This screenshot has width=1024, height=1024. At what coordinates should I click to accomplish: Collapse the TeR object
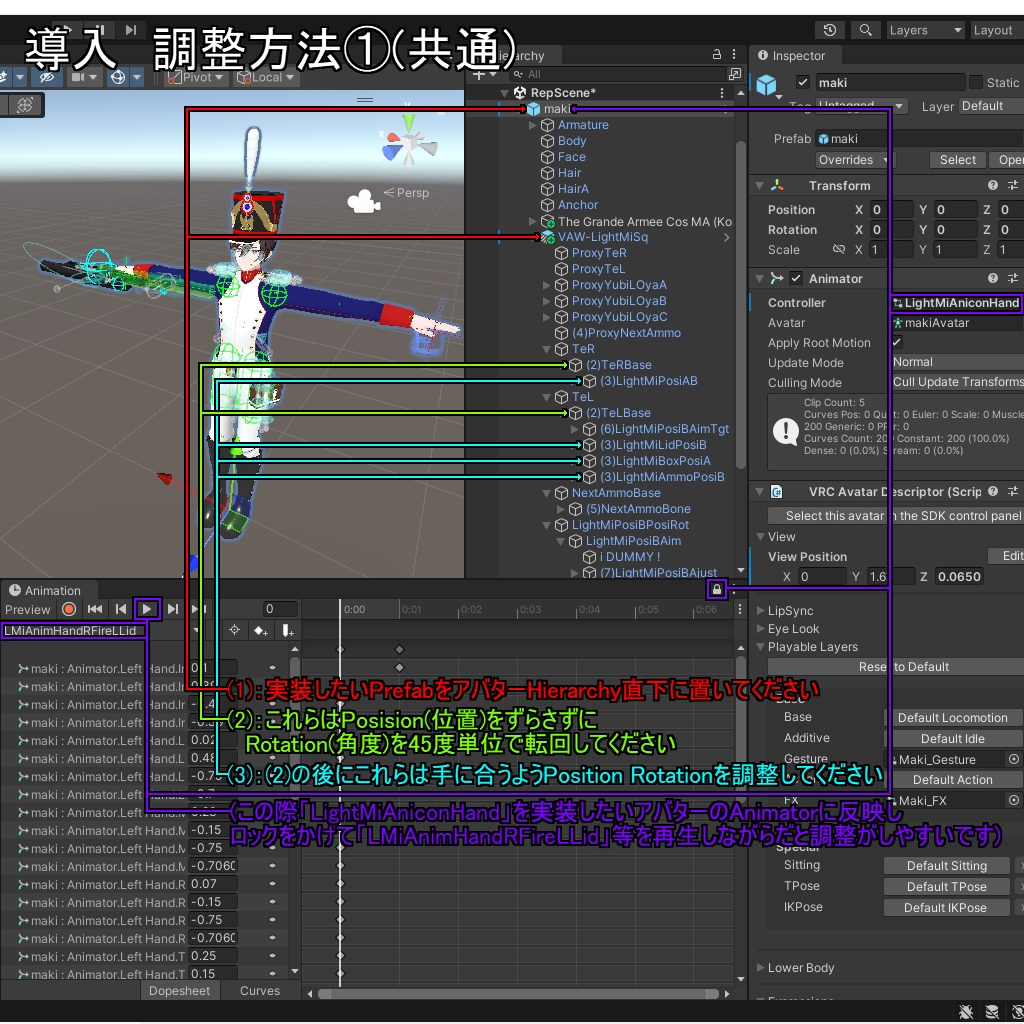tap(547, 349)
